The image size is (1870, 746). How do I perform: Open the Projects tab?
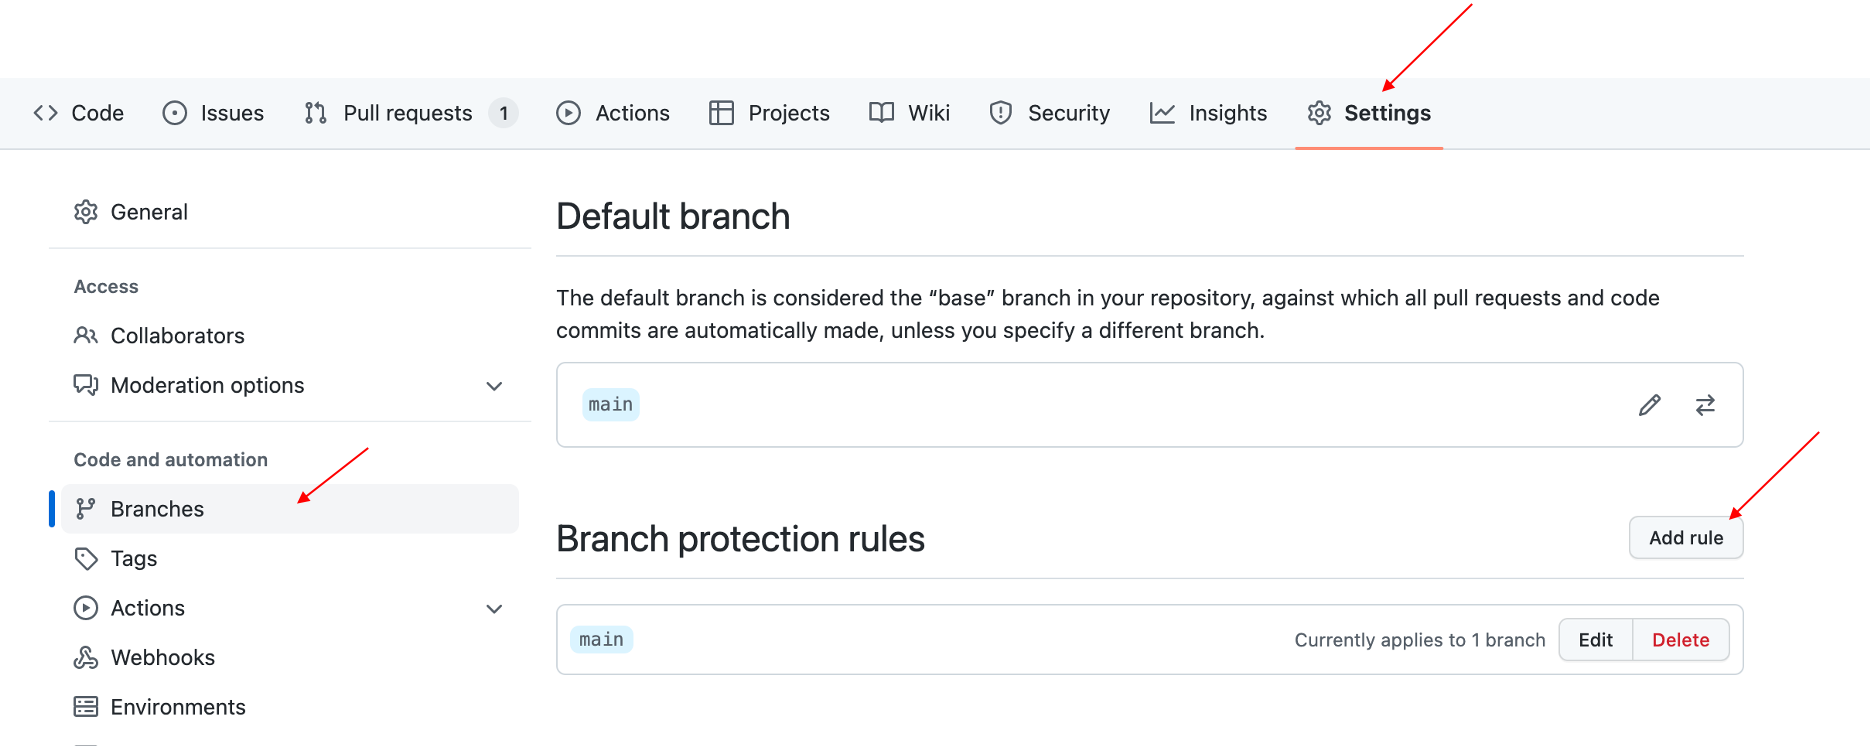(x=769, y=113)
